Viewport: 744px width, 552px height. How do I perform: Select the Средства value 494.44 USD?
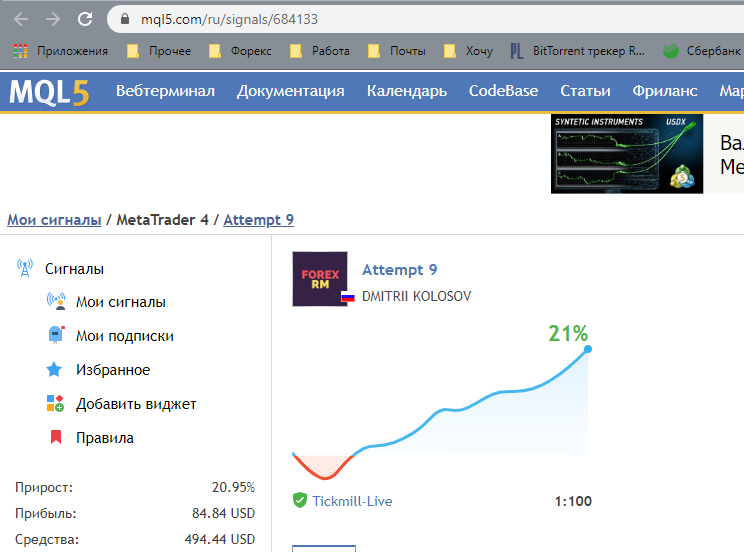pyautogui.click(x=220, y=540)
